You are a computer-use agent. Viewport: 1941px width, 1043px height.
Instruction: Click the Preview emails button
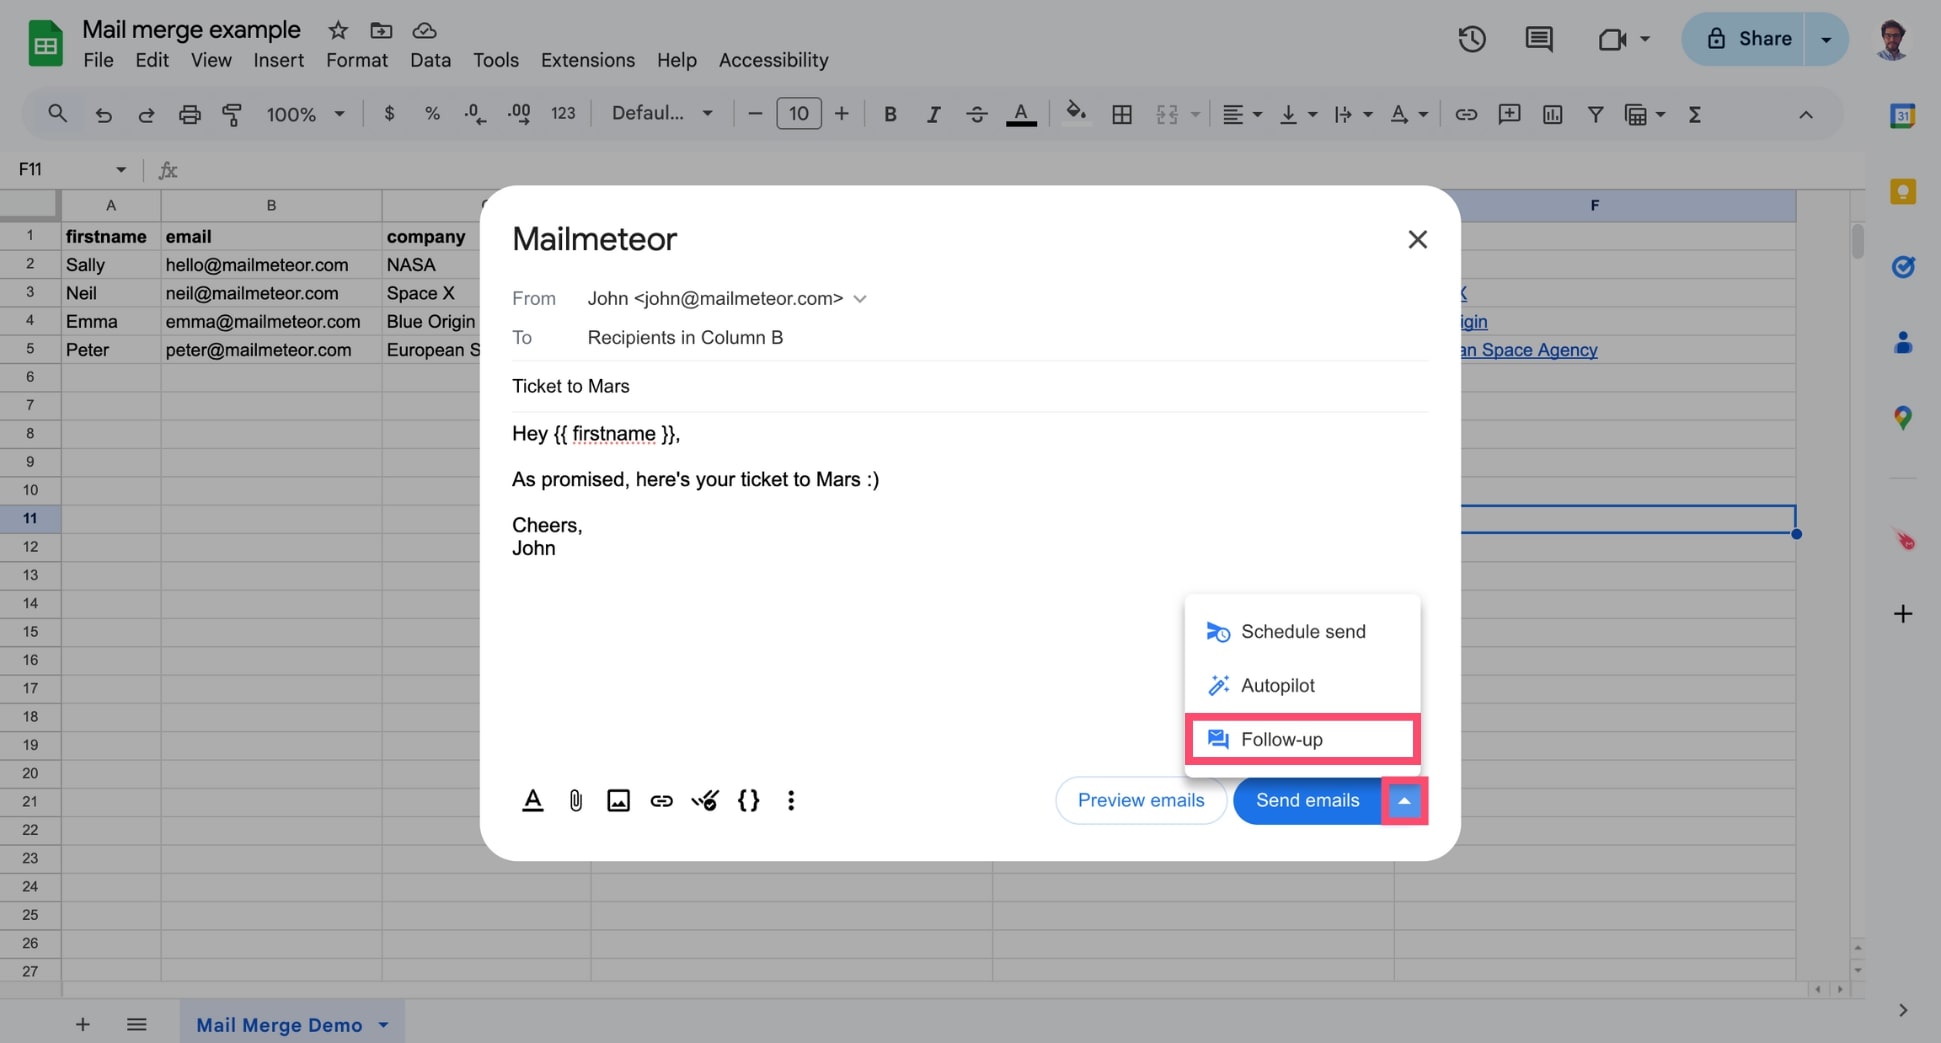[1141, 800]
